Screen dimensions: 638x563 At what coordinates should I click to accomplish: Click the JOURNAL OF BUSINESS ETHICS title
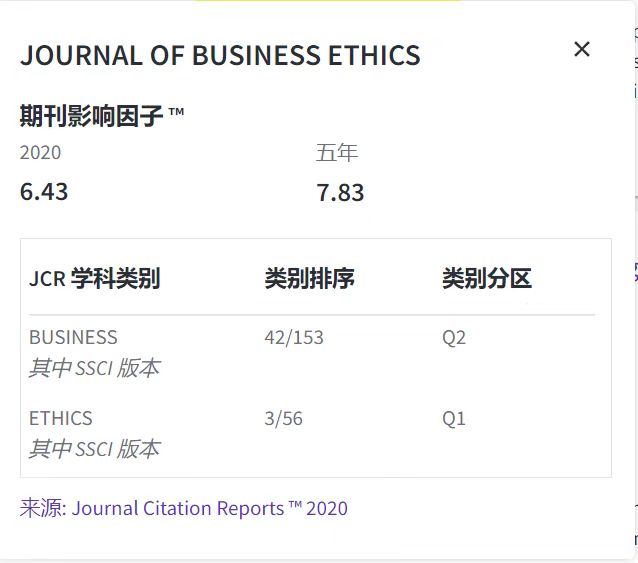click(220, 55)
